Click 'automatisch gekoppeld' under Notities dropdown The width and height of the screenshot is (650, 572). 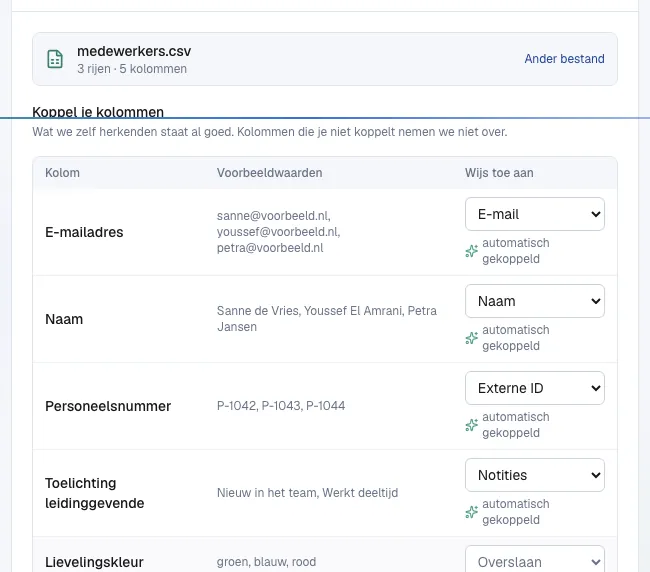tap(516, 512)
